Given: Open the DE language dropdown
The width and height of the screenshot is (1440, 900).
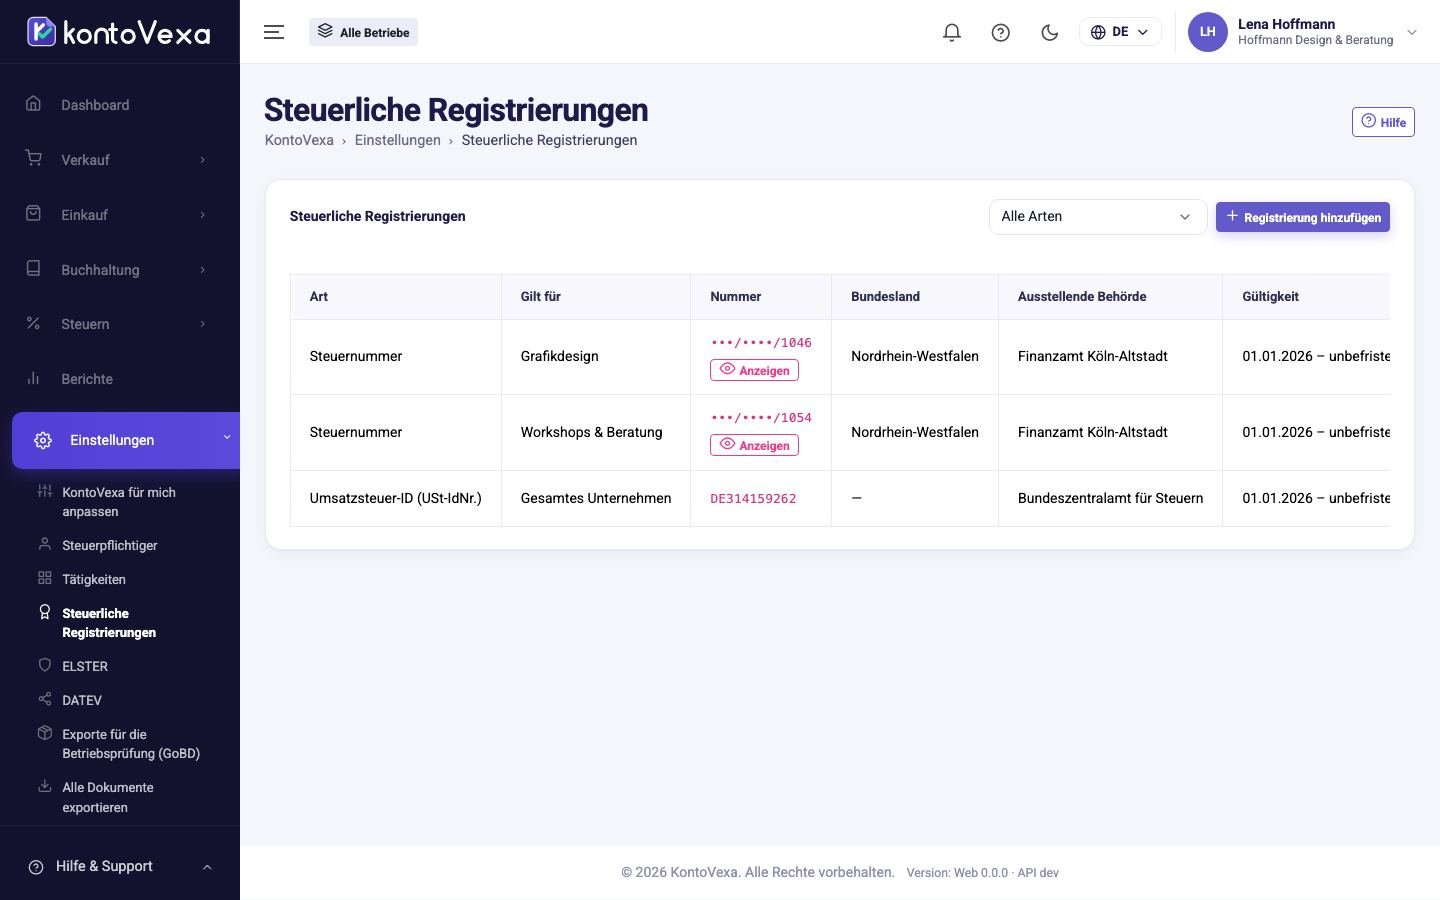Looking at the screenshot, I should click(1120, 32).
